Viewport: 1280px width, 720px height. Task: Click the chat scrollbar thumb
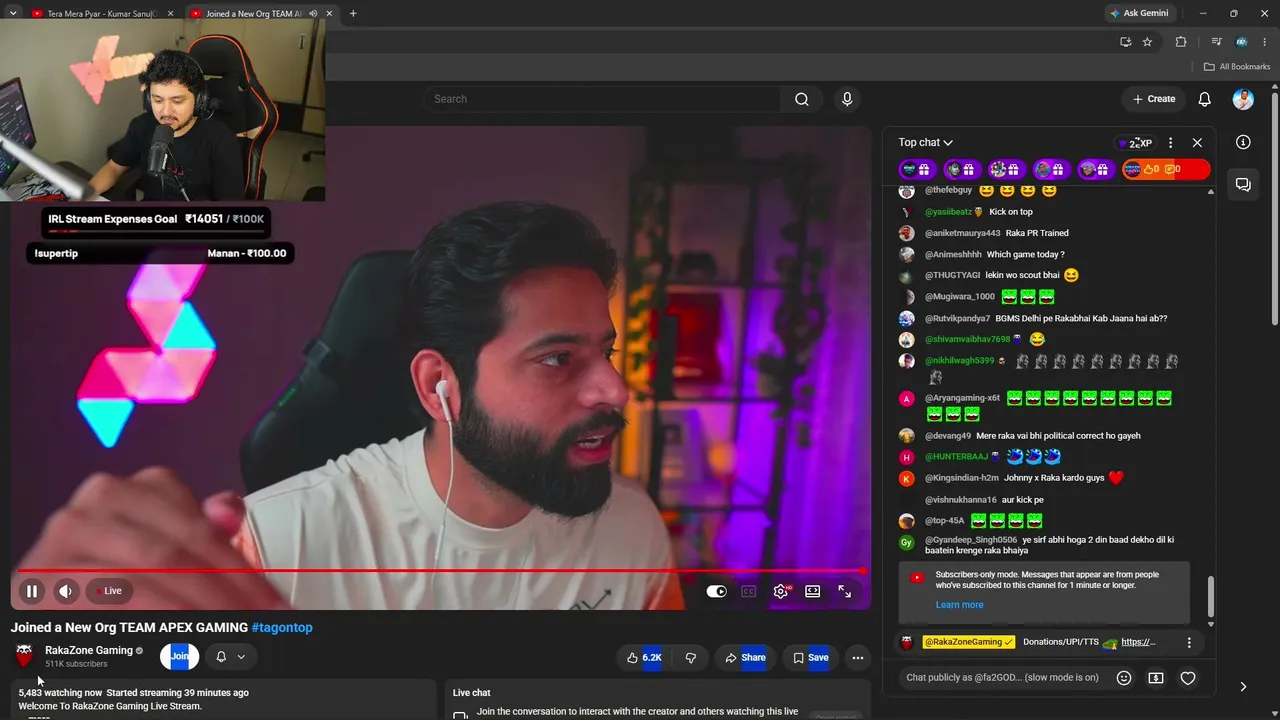pos(1211,597)
